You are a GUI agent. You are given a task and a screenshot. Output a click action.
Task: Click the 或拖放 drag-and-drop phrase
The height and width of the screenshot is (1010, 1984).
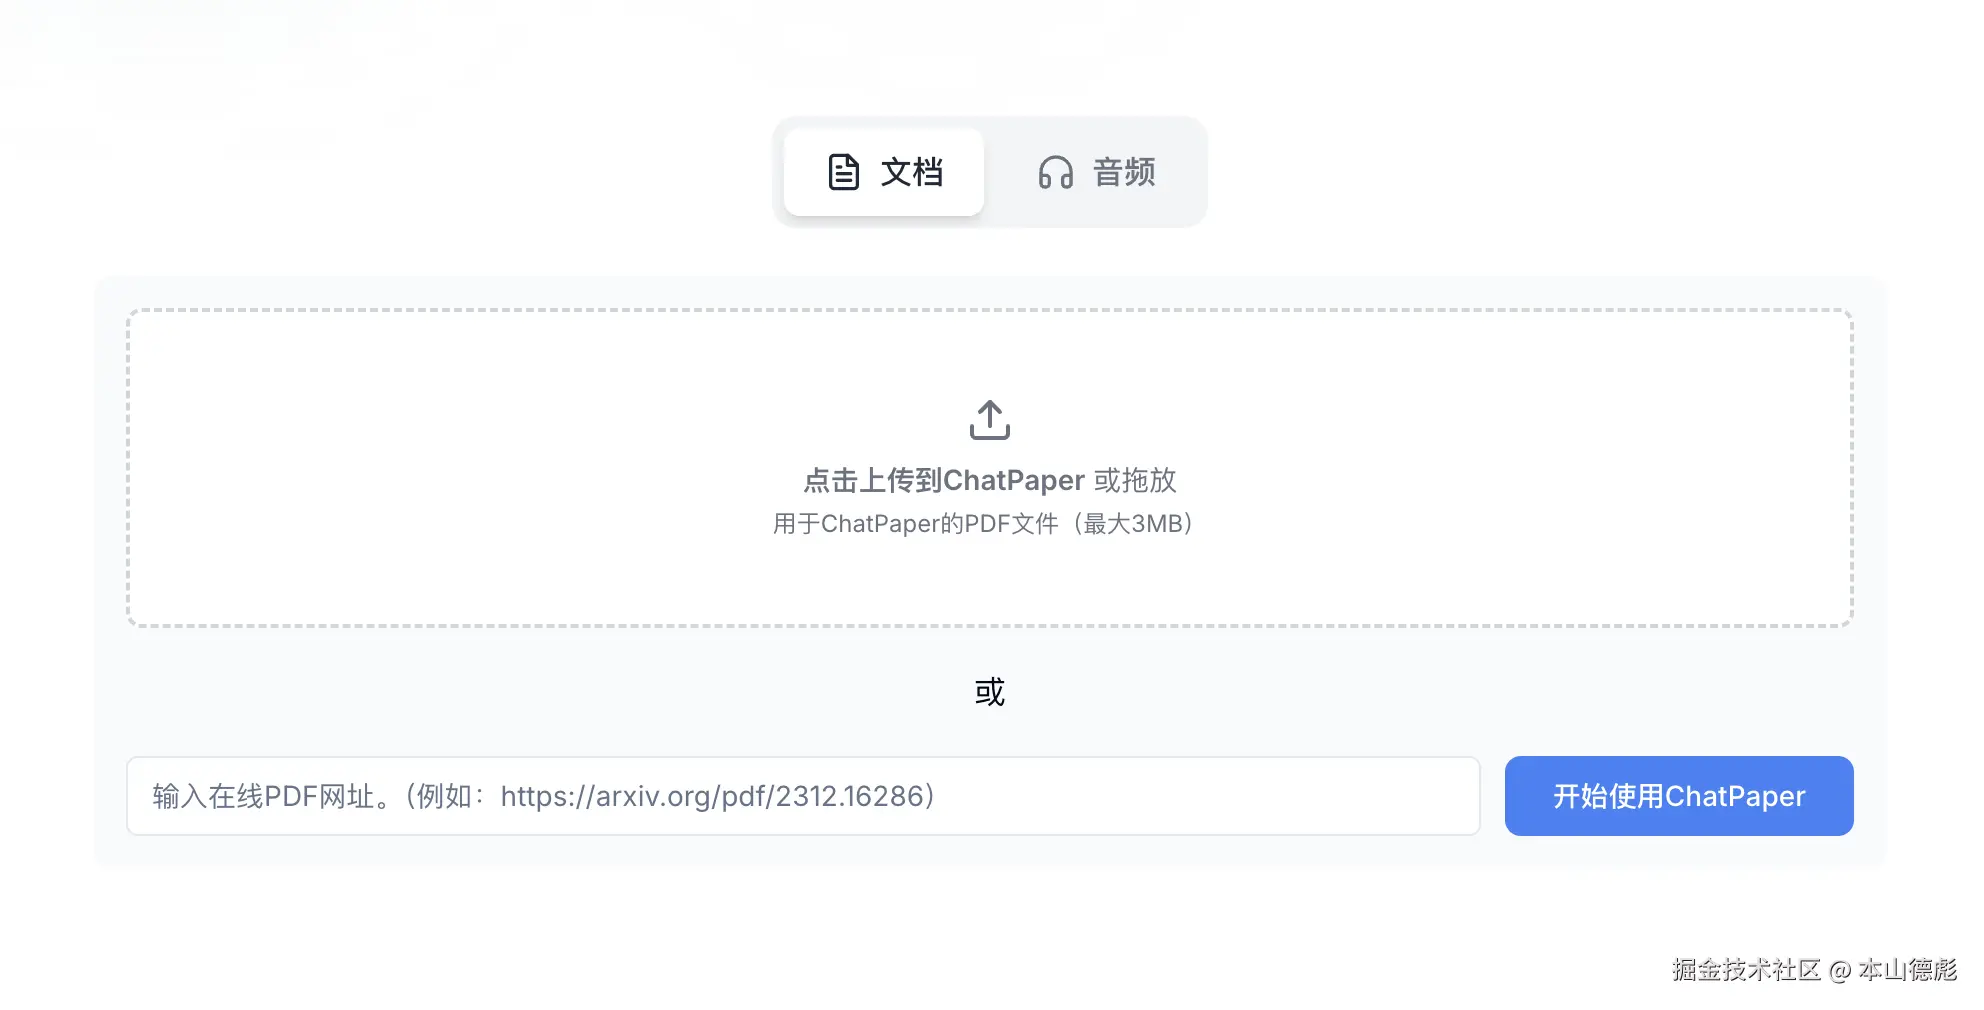1135,481
